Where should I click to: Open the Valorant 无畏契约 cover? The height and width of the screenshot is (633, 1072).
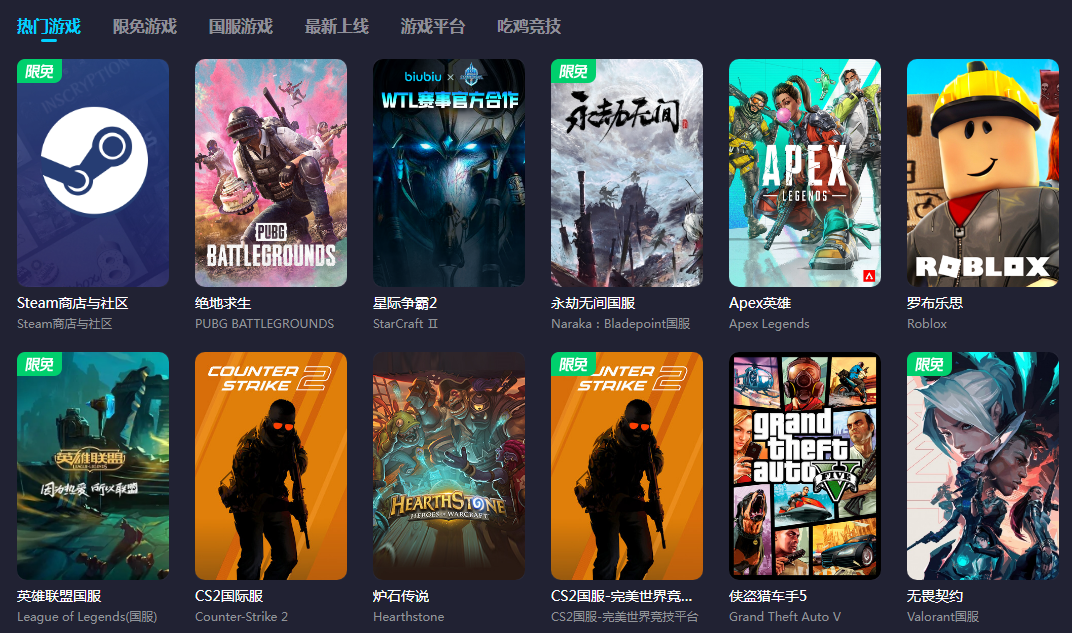(982, 466)
